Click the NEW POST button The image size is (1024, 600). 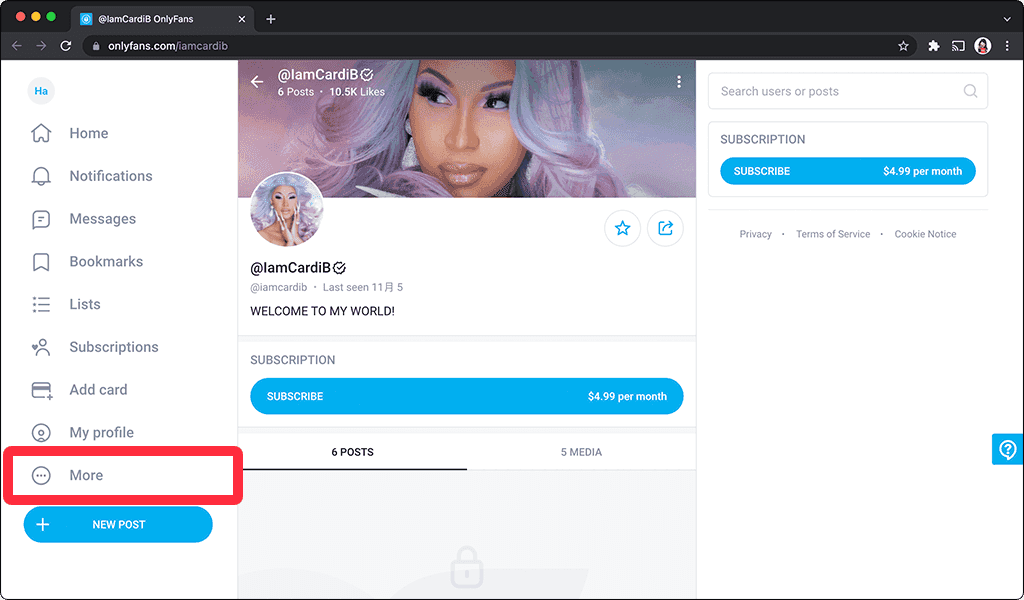click(x=118, y=524)
